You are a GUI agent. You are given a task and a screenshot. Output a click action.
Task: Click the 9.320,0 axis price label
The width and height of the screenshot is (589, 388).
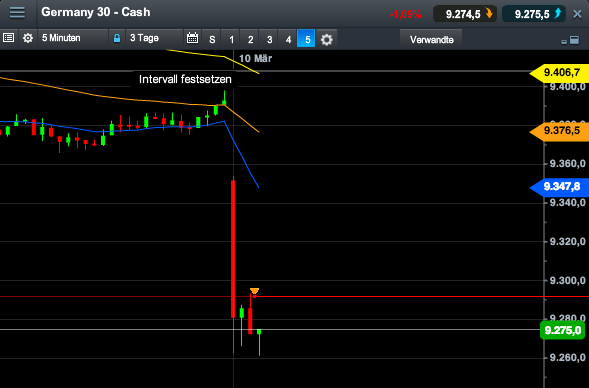click(x=567, y=242)
